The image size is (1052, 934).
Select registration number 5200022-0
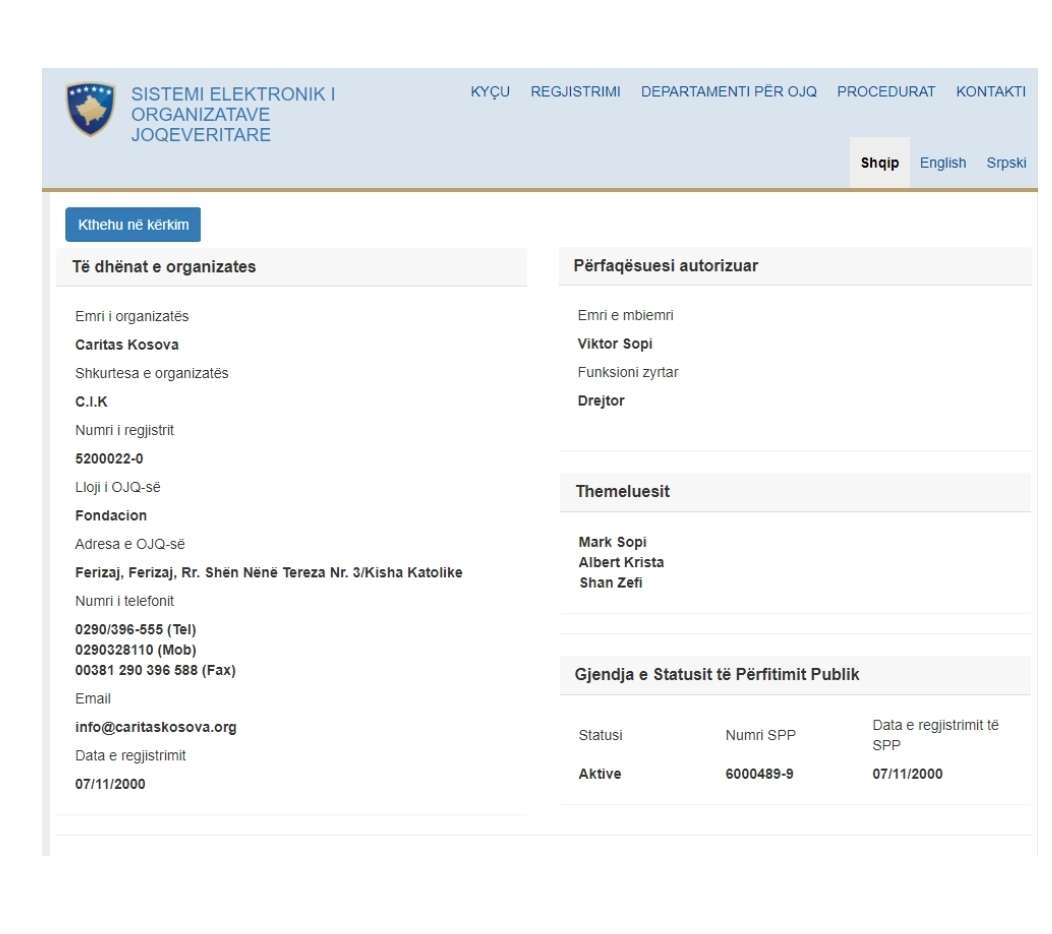pyautogui.click(x=109, y=459)
